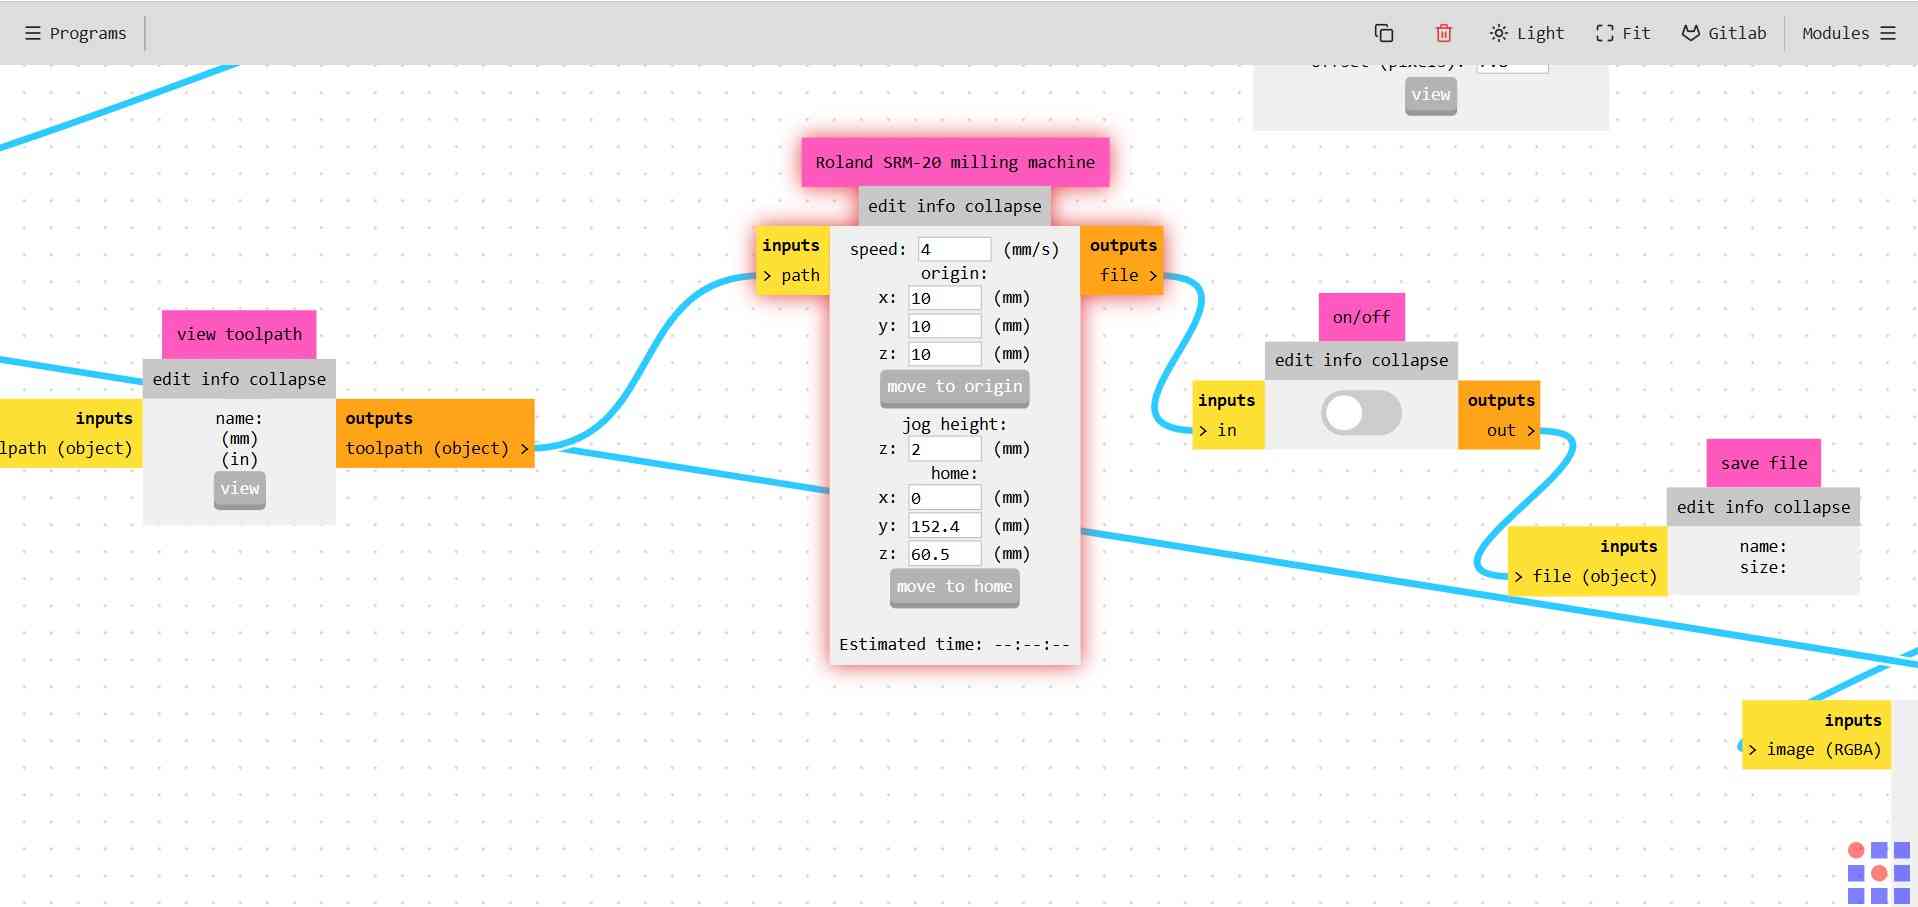Click the origin y input field
Viewport: 1918px width, 907px height.
(x=944, y=326)
